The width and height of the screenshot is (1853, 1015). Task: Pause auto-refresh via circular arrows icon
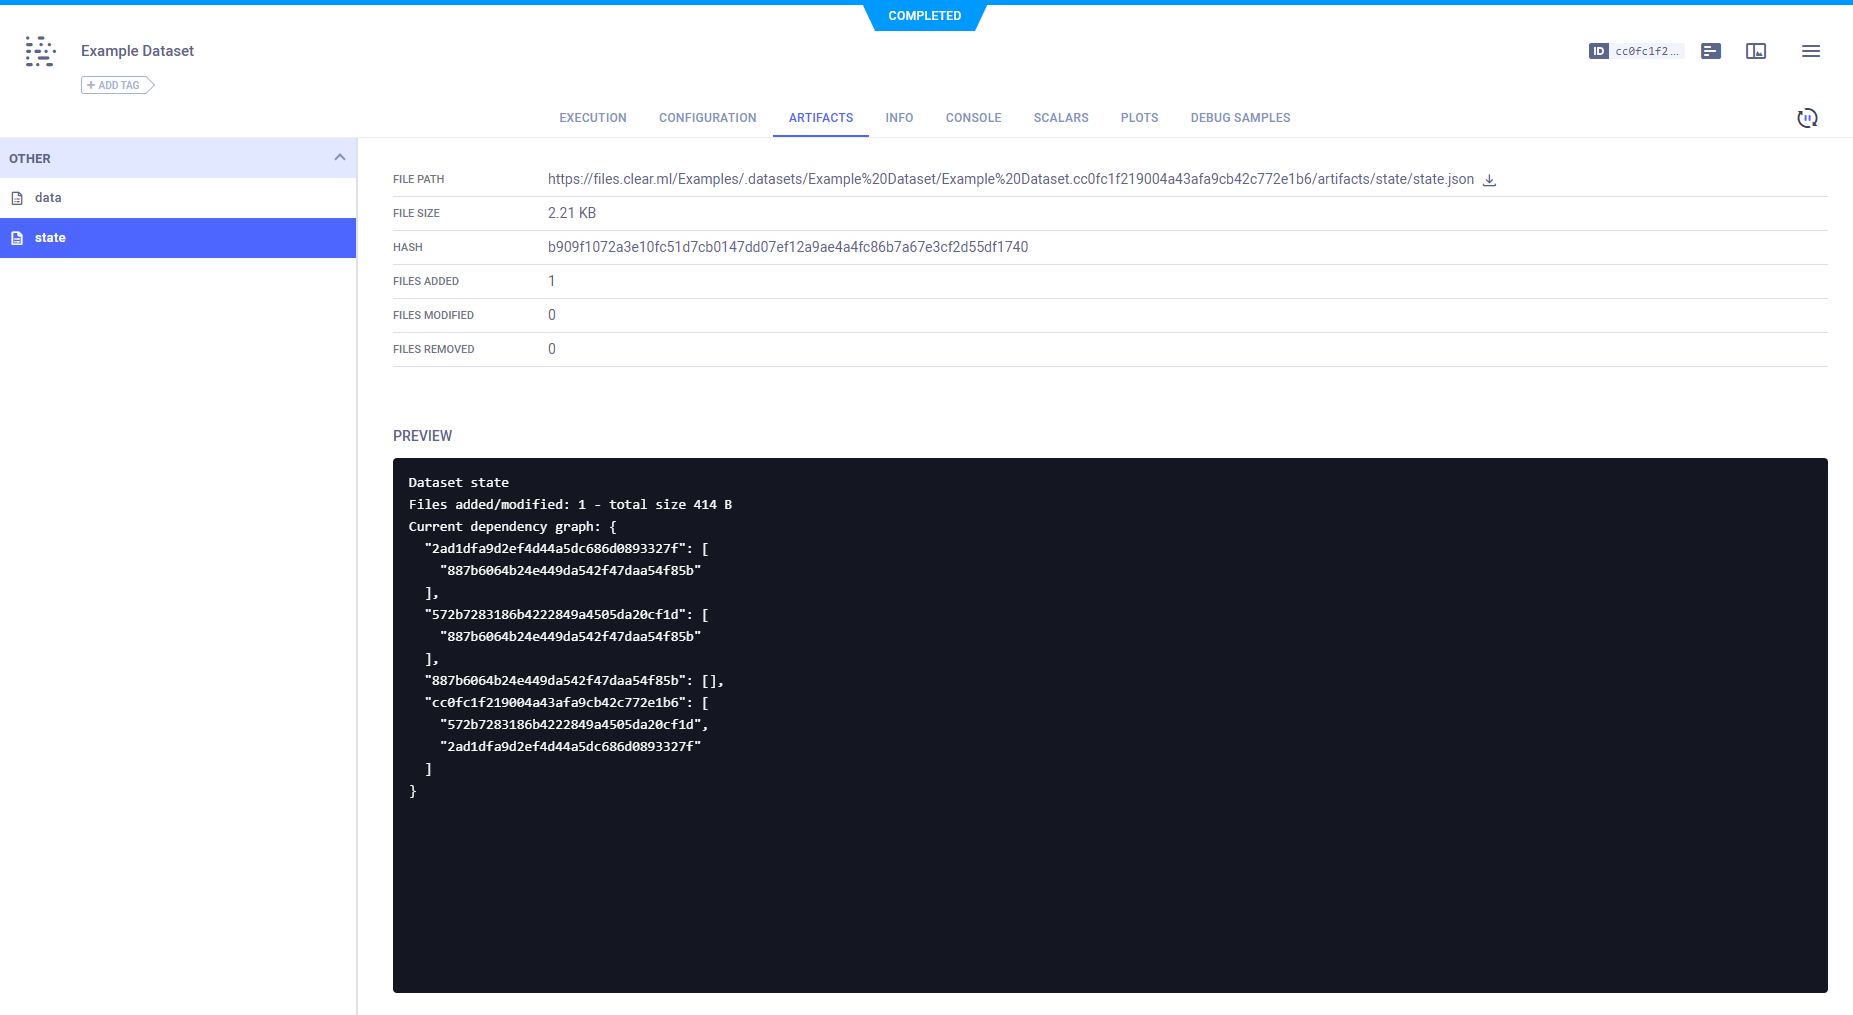click(x=1807, y=117)
